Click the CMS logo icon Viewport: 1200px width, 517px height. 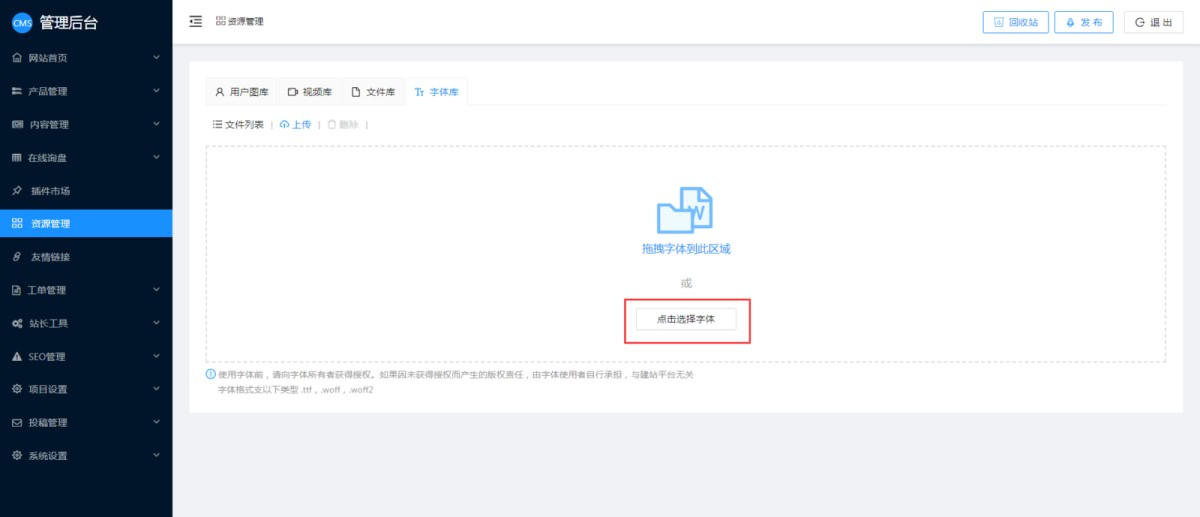tap(22, 23)
